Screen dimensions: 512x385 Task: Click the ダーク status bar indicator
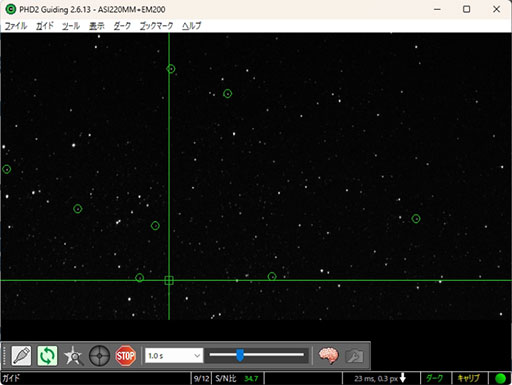[x=434, y=378]
